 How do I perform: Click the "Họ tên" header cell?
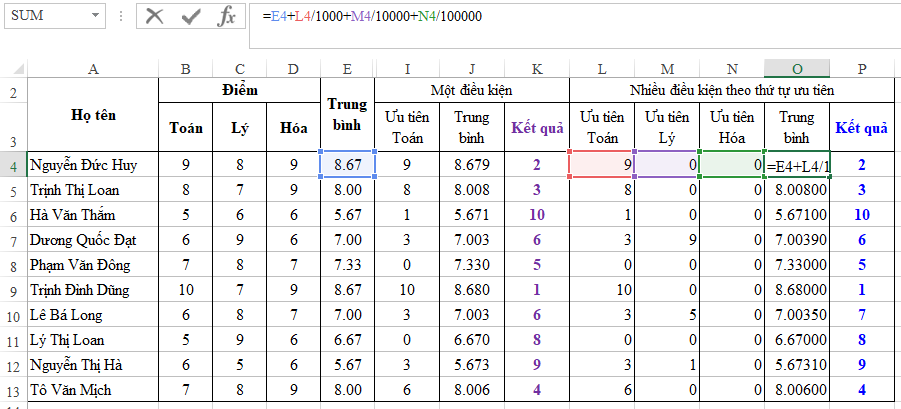coord(93,115)
